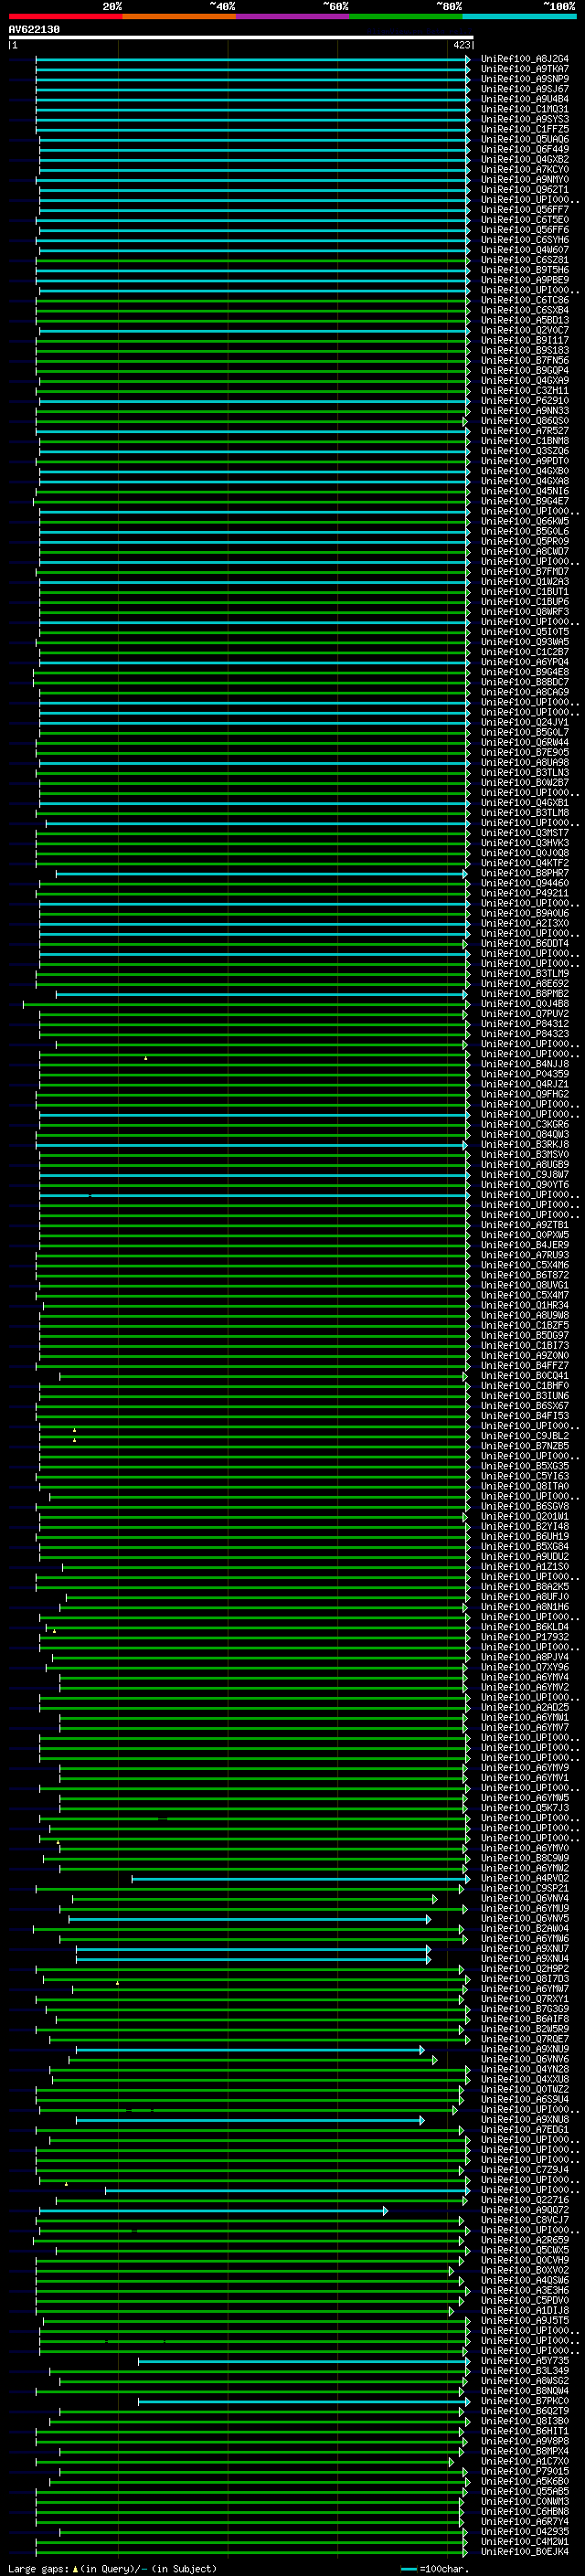Click the UniRef100_B0CQ41 label

coord(525,1375)
